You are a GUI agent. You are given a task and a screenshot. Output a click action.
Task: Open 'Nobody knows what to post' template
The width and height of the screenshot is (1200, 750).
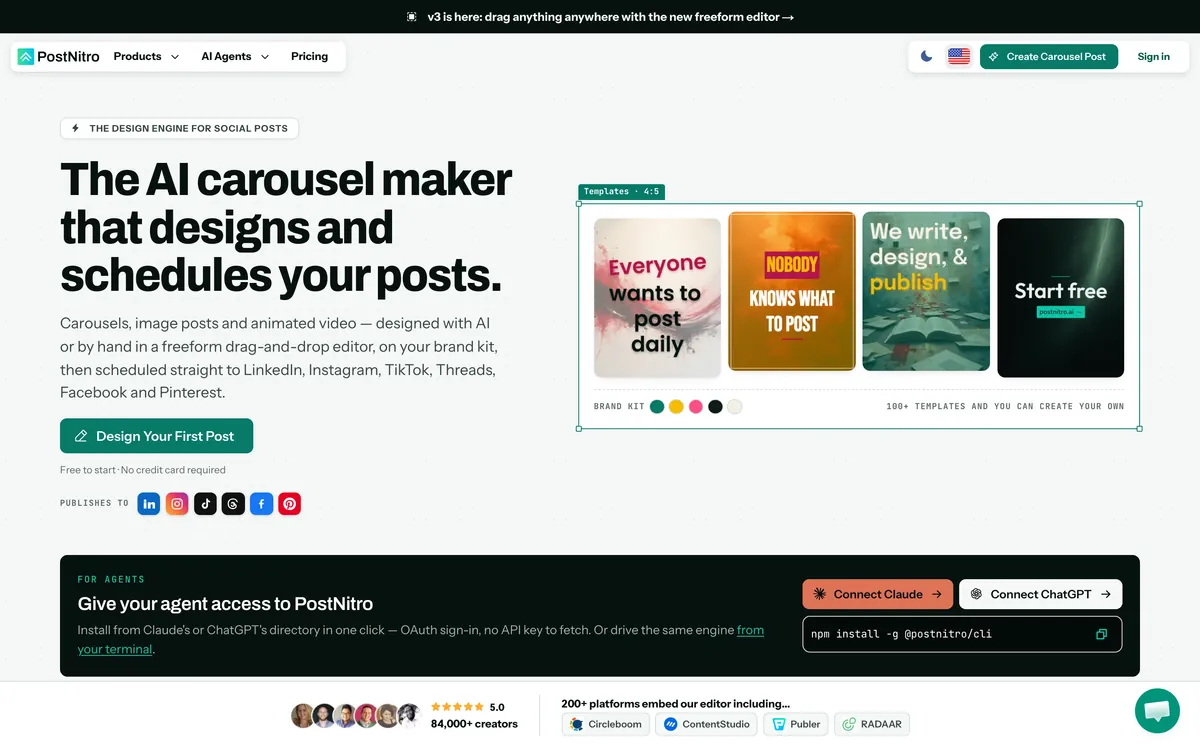pyautogui.click(x=792, y=291)
